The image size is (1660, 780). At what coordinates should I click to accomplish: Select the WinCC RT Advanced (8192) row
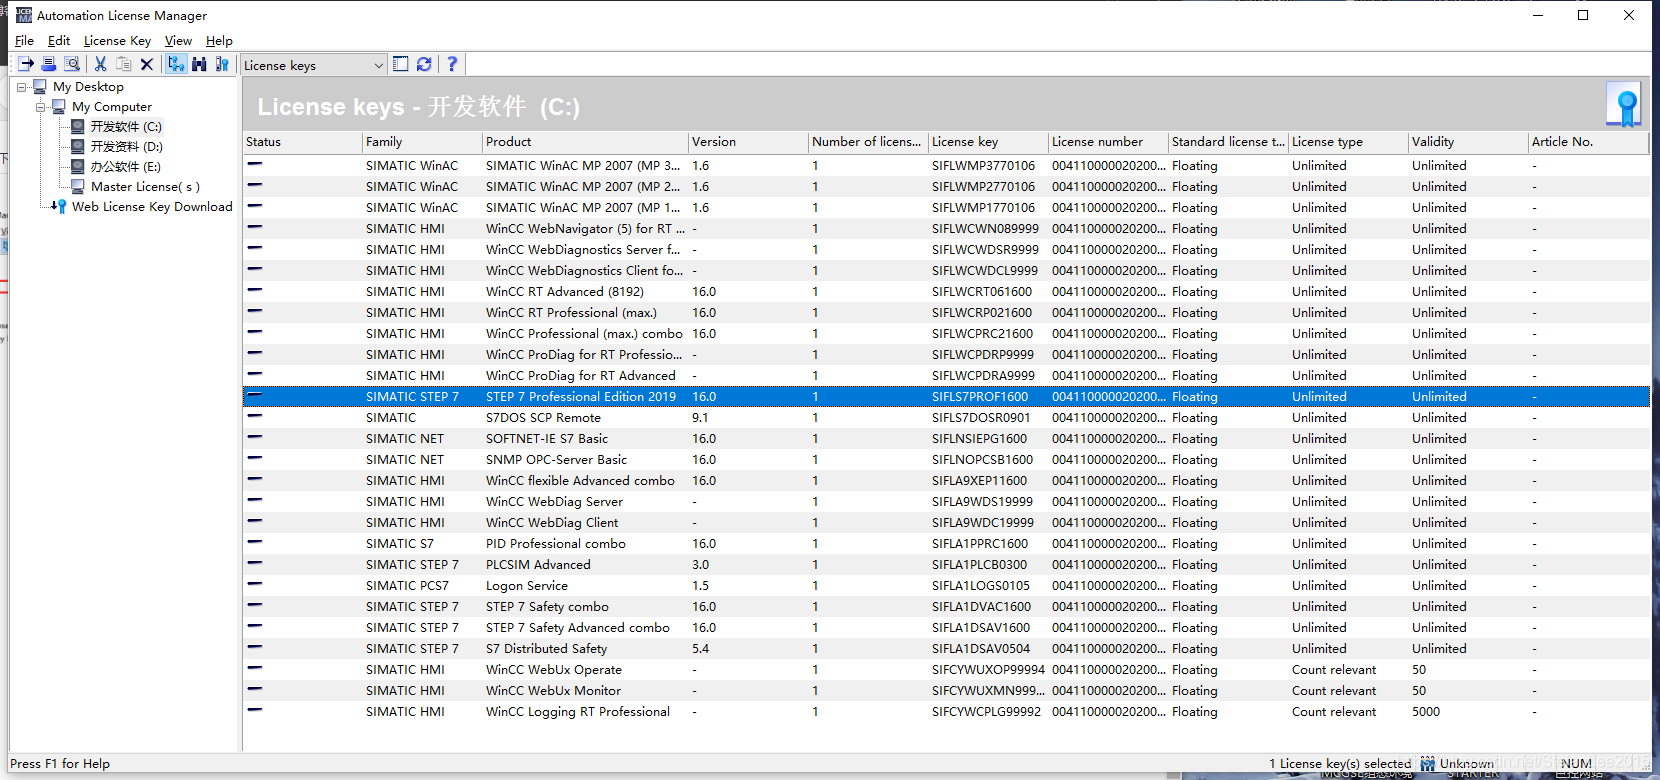tap(946, 292)
